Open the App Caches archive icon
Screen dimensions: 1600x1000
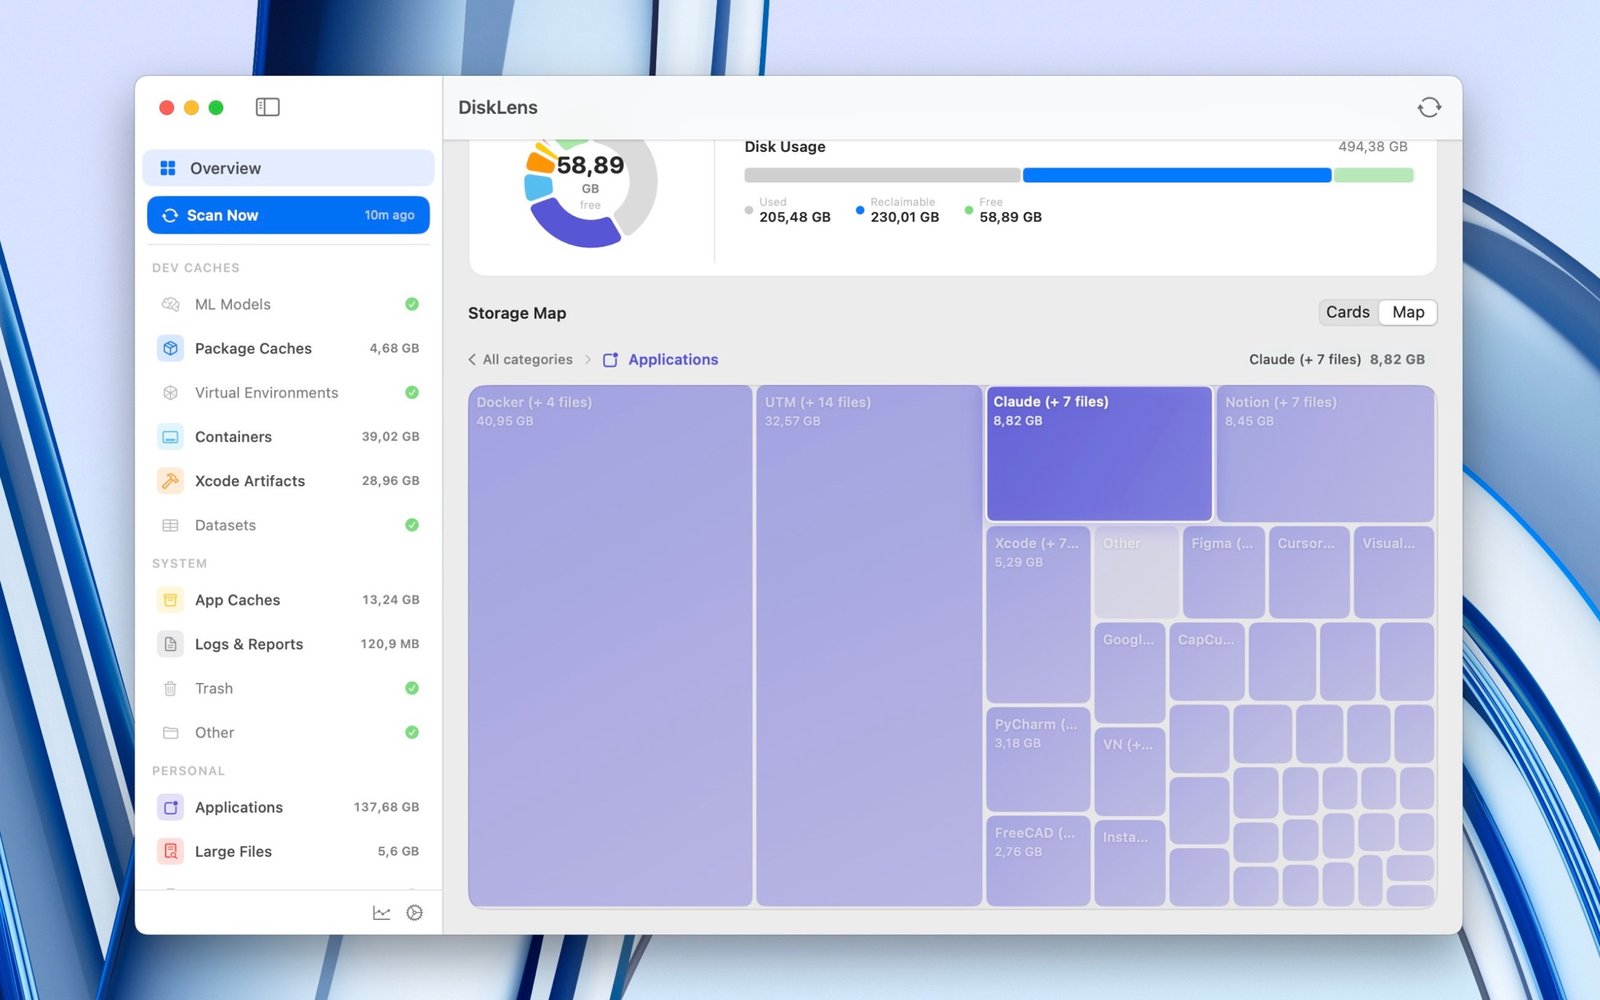tap(170, 600)
